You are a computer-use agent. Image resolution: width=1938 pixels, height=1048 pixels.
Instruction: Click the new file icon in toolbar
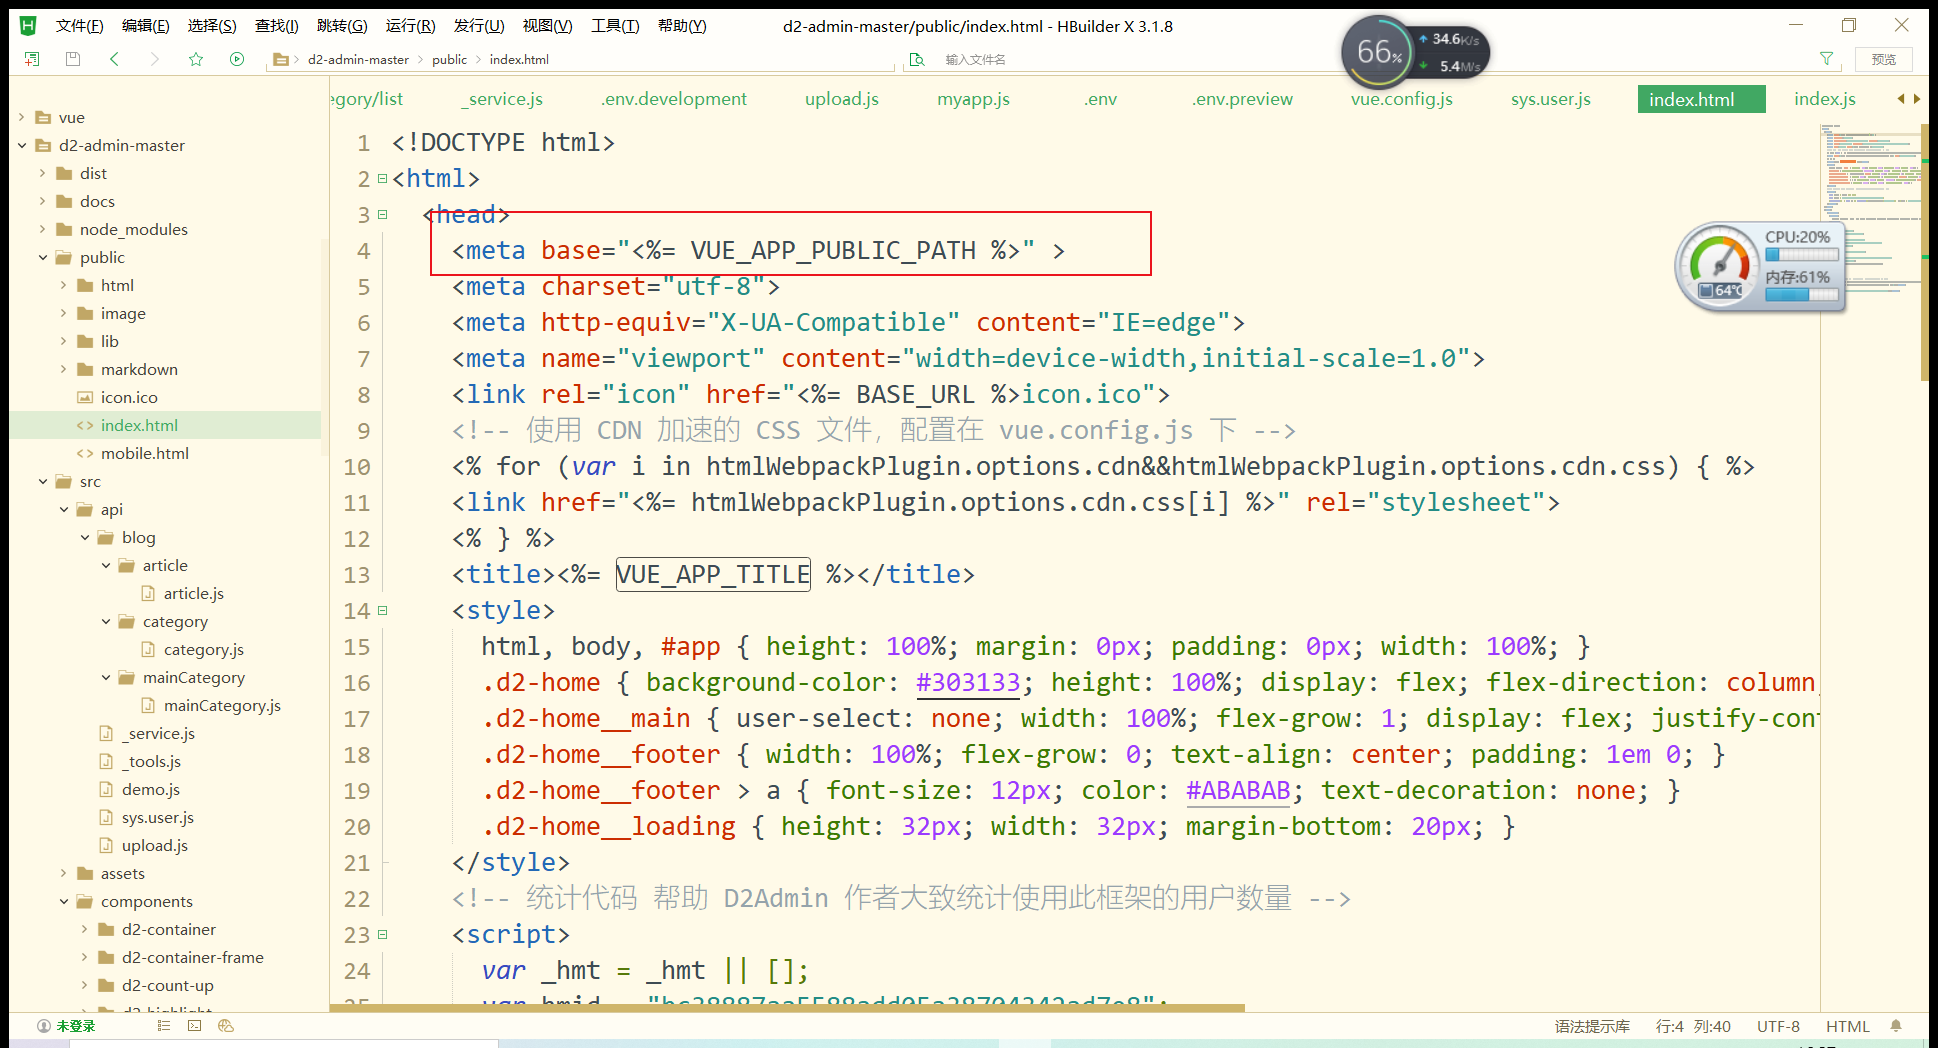[x=32, y=59]
